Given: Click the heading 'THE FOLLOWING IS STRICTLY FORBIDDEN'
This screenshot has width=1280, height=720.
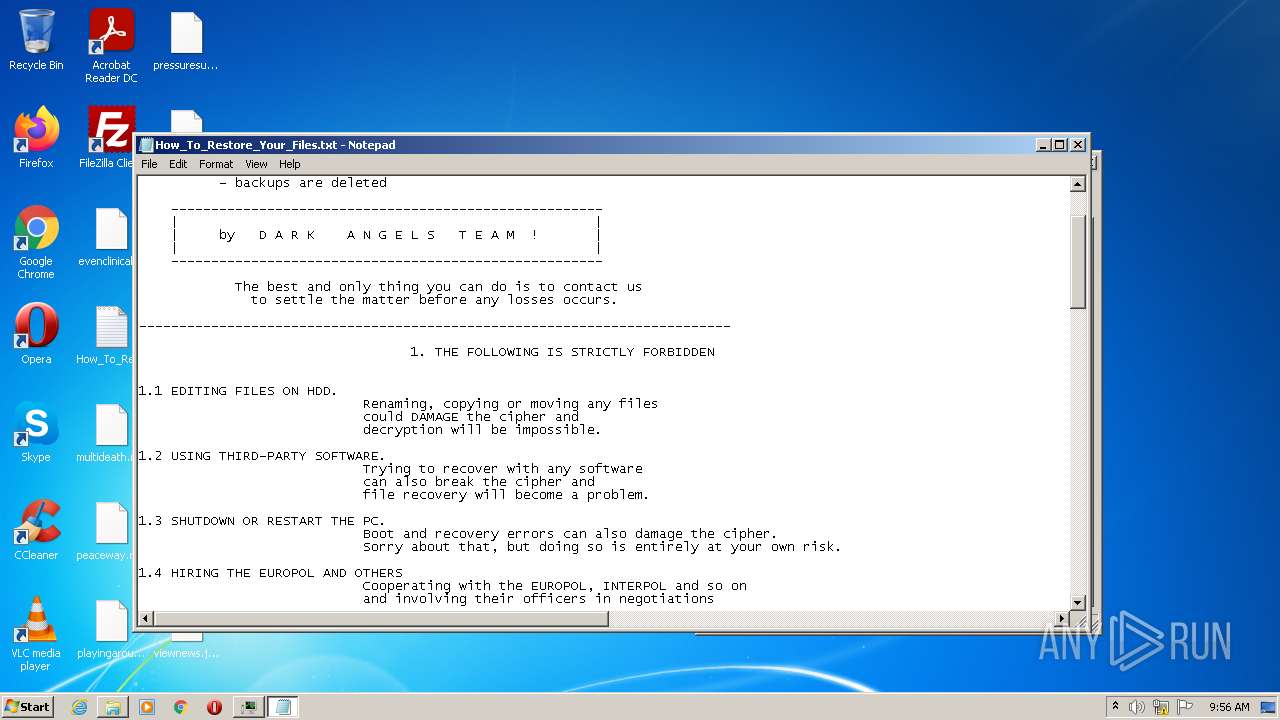Looking at the screenshot, I should [575, 352].
